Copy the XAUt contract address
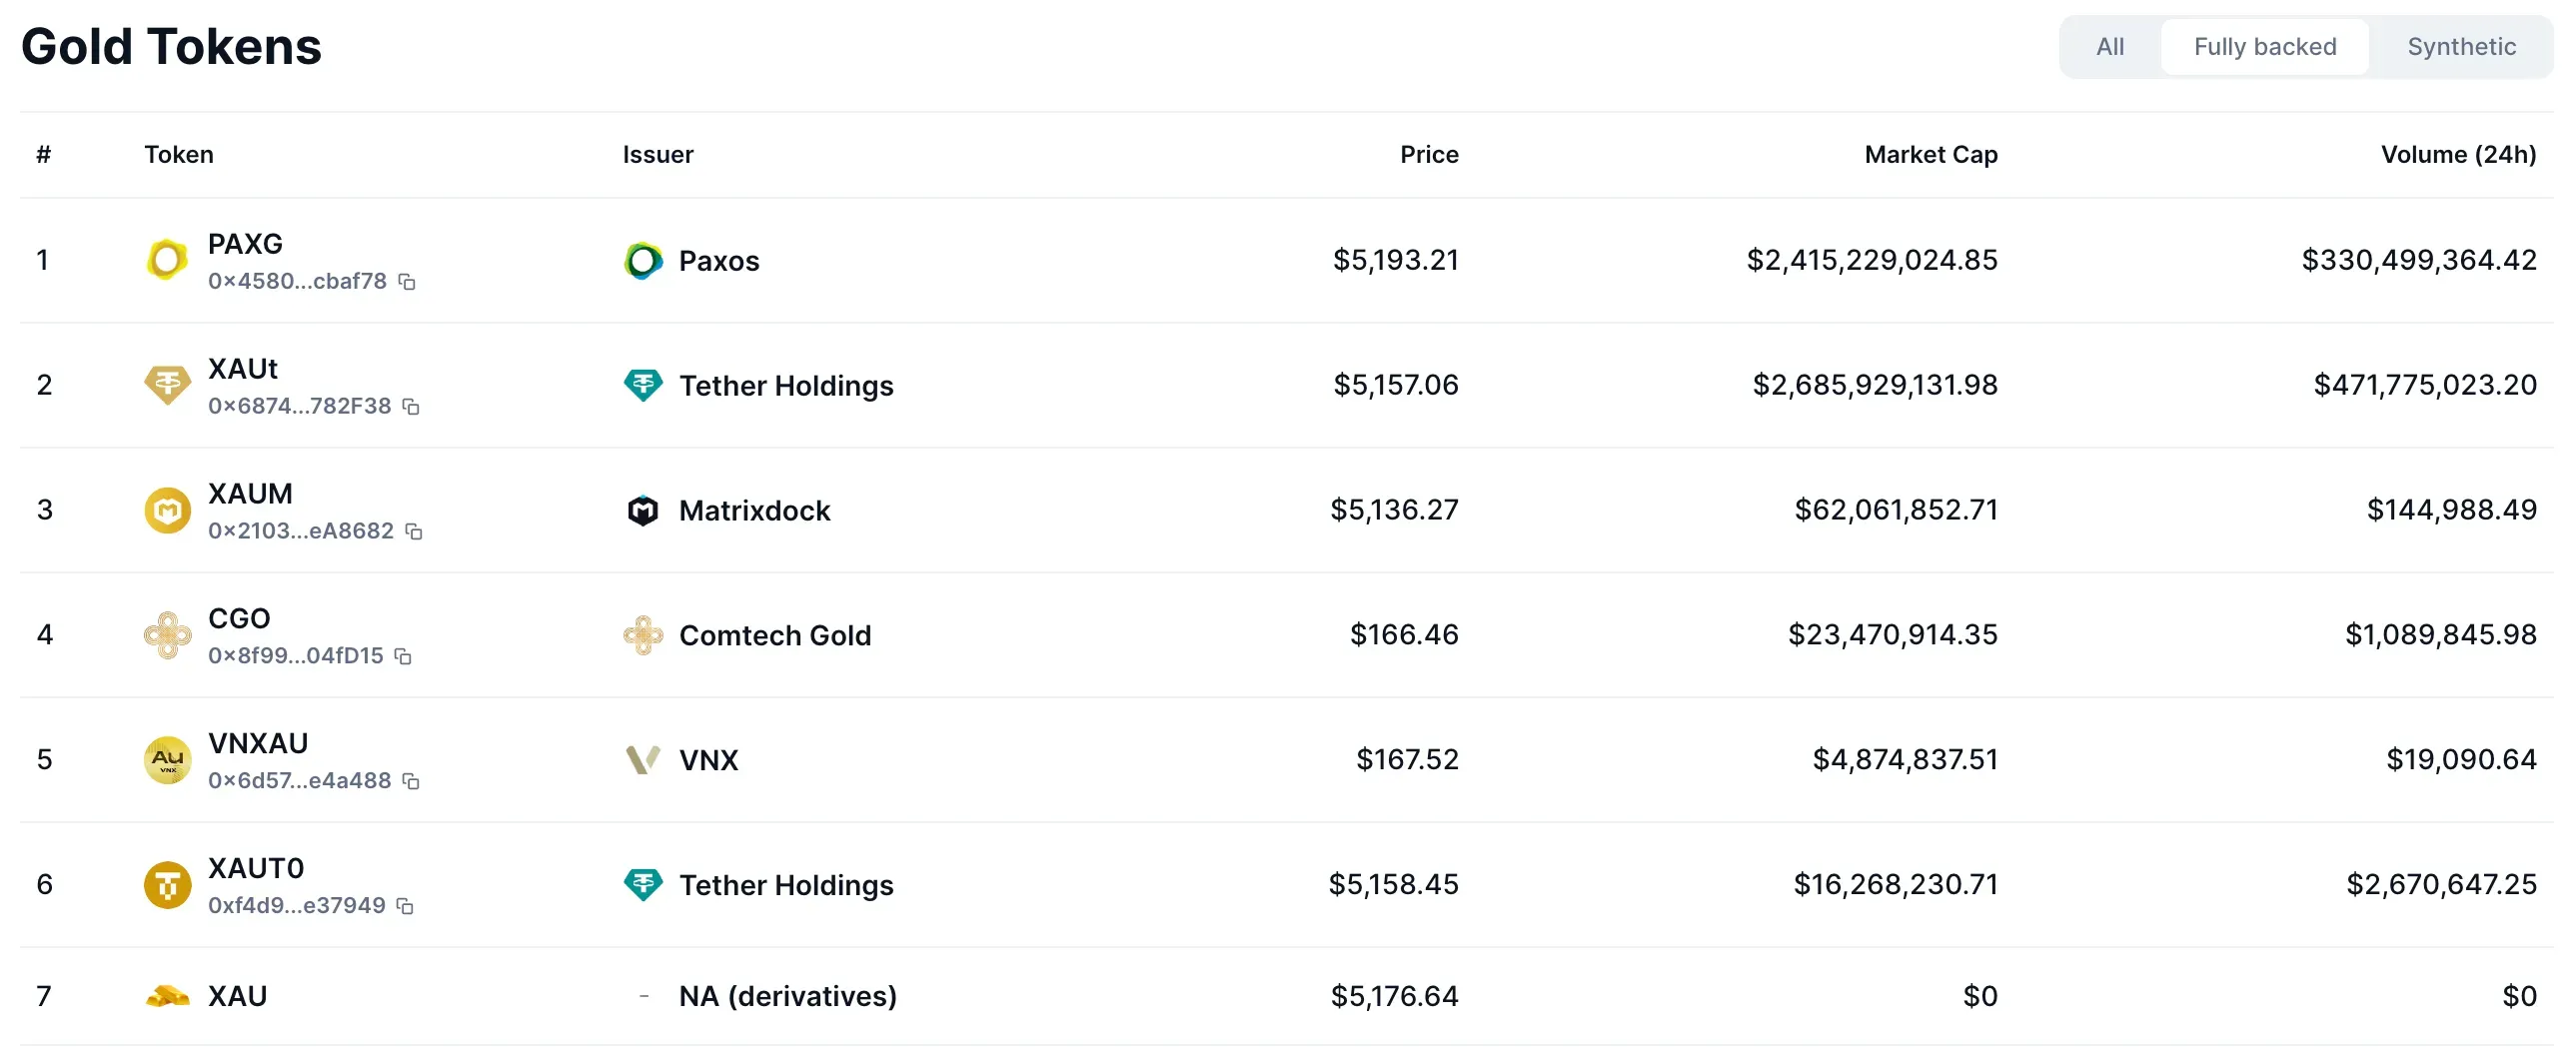The image size is (2576, 1051). [x=411, y=407]
